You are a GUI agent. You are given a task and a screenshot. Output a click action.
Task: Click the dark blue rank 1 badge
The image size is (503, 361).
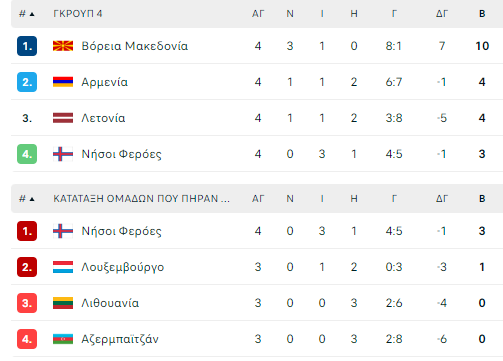27,46
